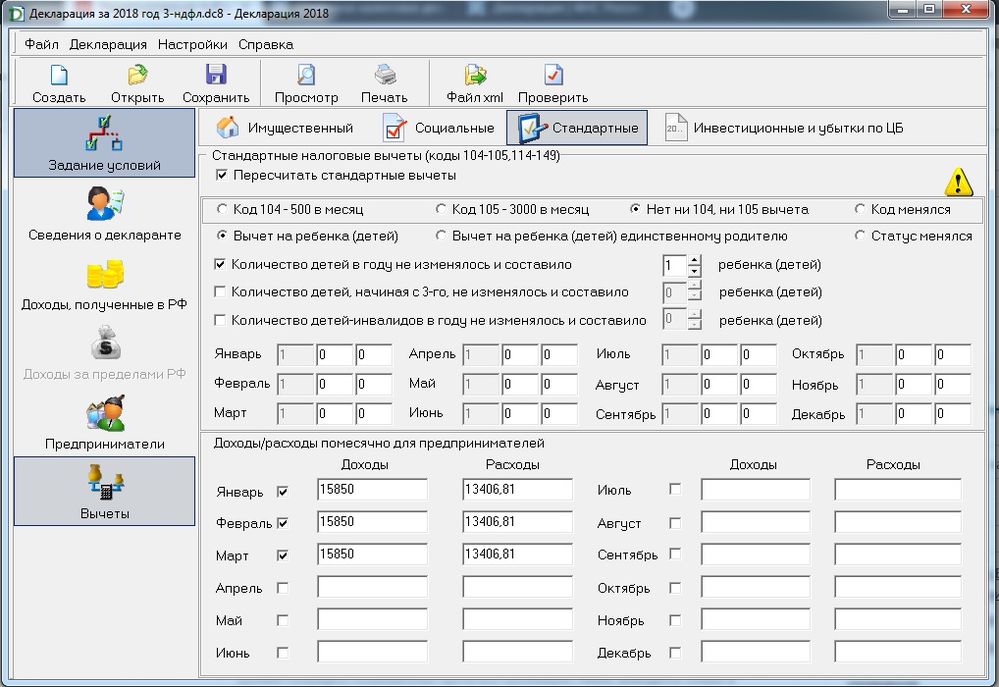Click the yellow warning triangle icon
The image size is (999, 687).
coord(958,182)
